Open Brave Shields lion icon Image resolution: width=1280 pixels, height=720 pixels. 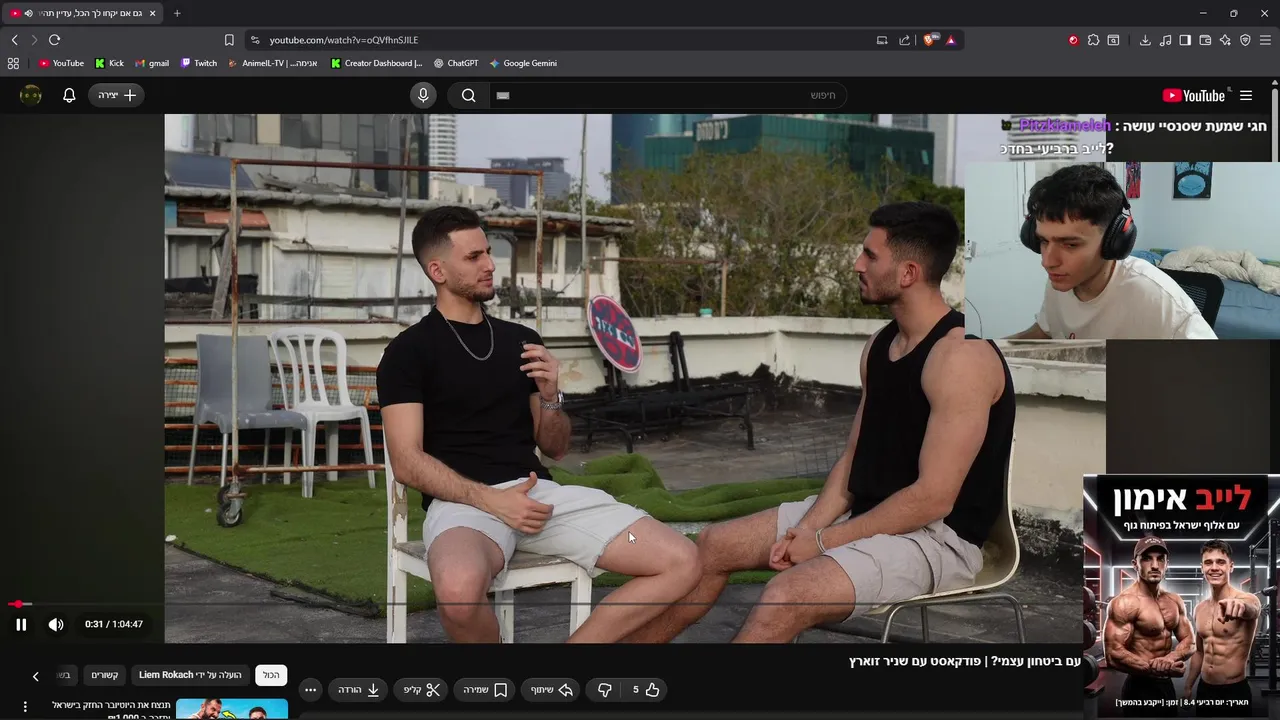pyautogui.click(x=930, y=40)
